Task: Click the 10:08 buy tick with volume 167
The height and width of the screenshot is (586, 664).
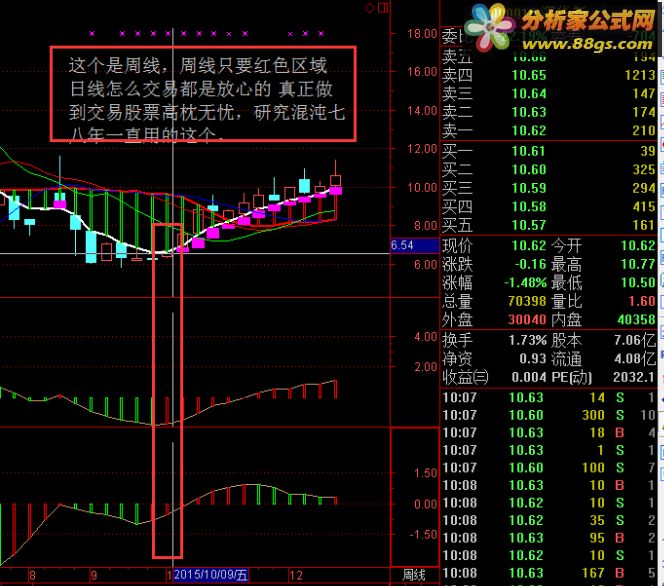Action: (x=549, y=573)
